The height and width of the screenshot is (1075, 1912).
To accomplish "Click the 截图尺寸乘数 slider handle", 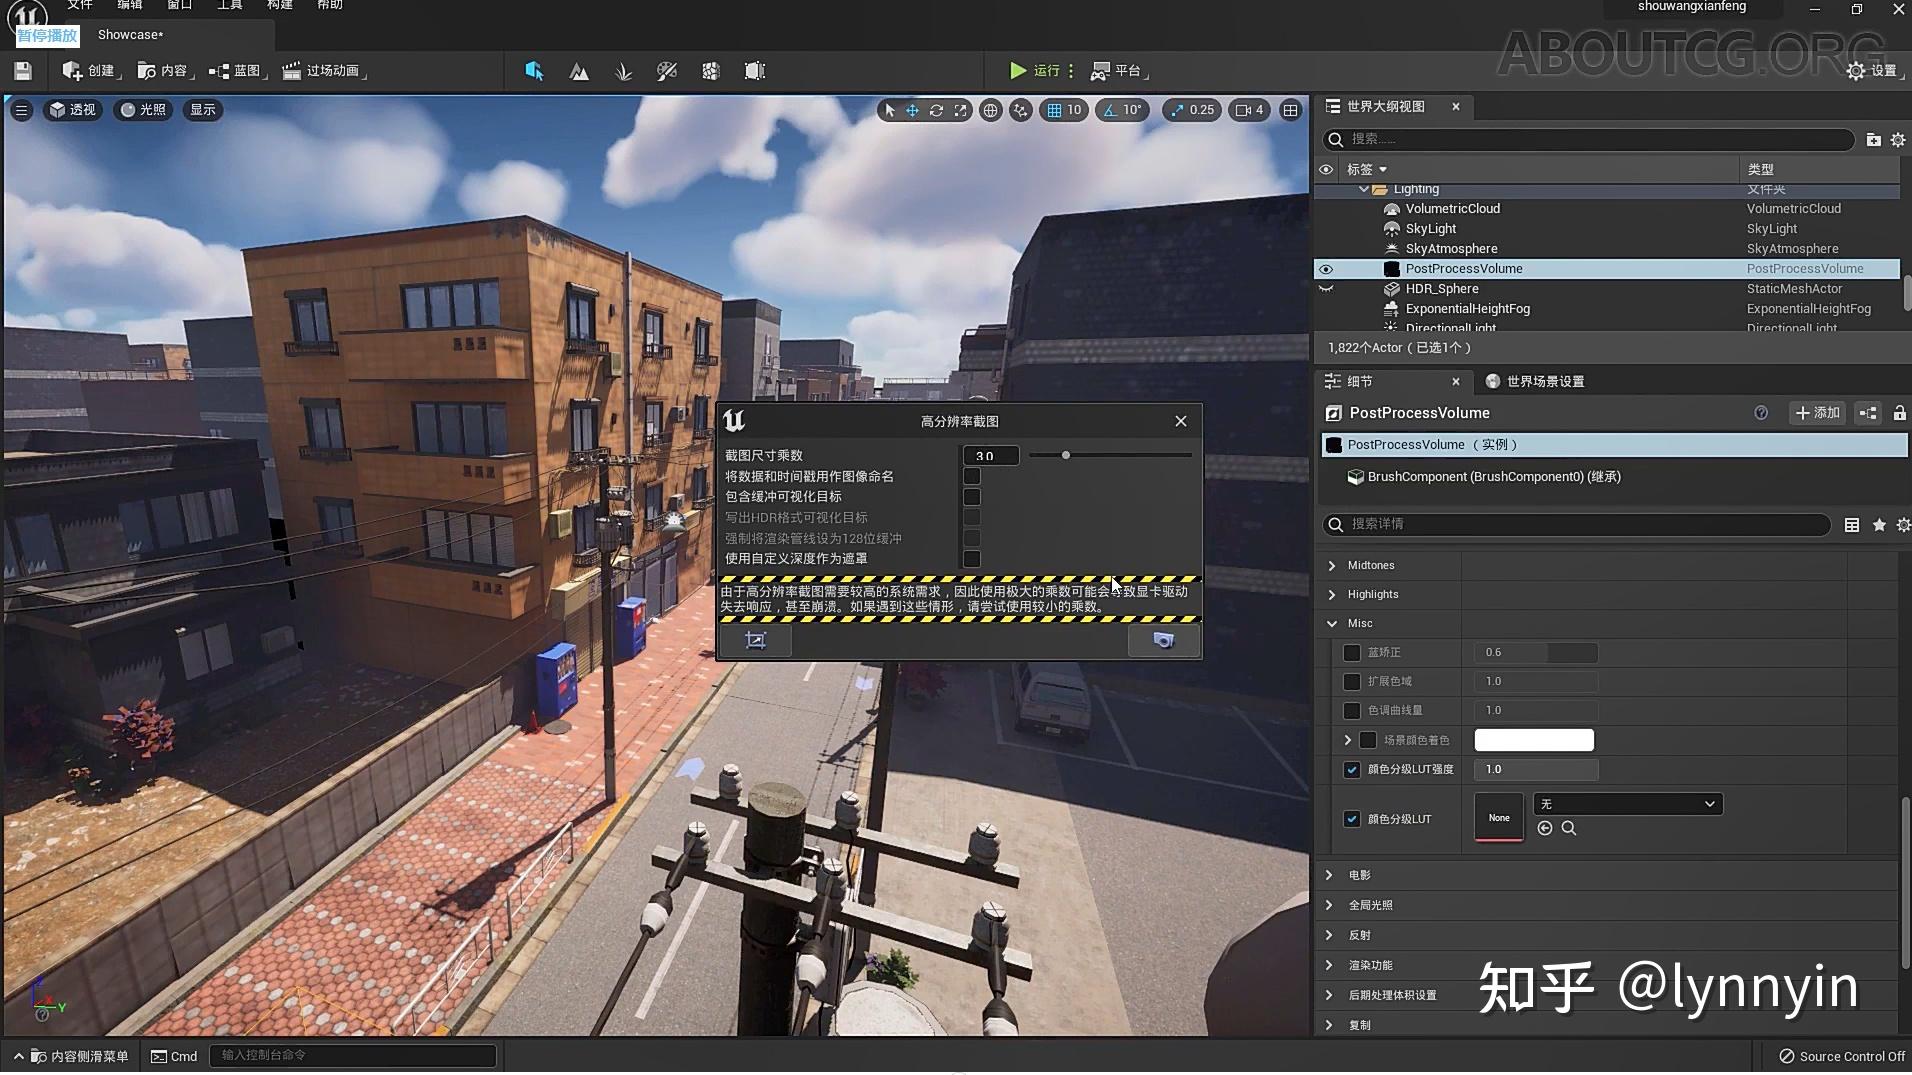I will pos(1066,455).
